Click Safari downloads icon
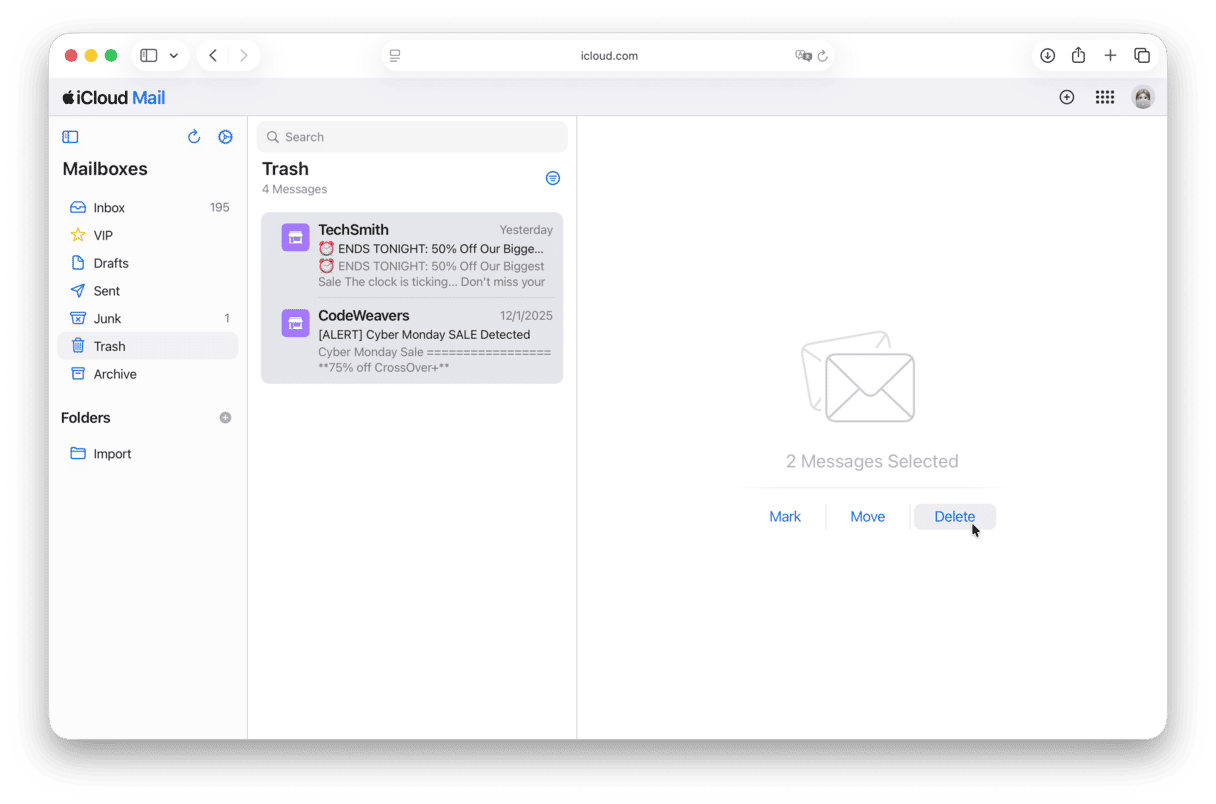Image resolution: width=1216 pixels, height=804 pixels. click(1047, 56)
